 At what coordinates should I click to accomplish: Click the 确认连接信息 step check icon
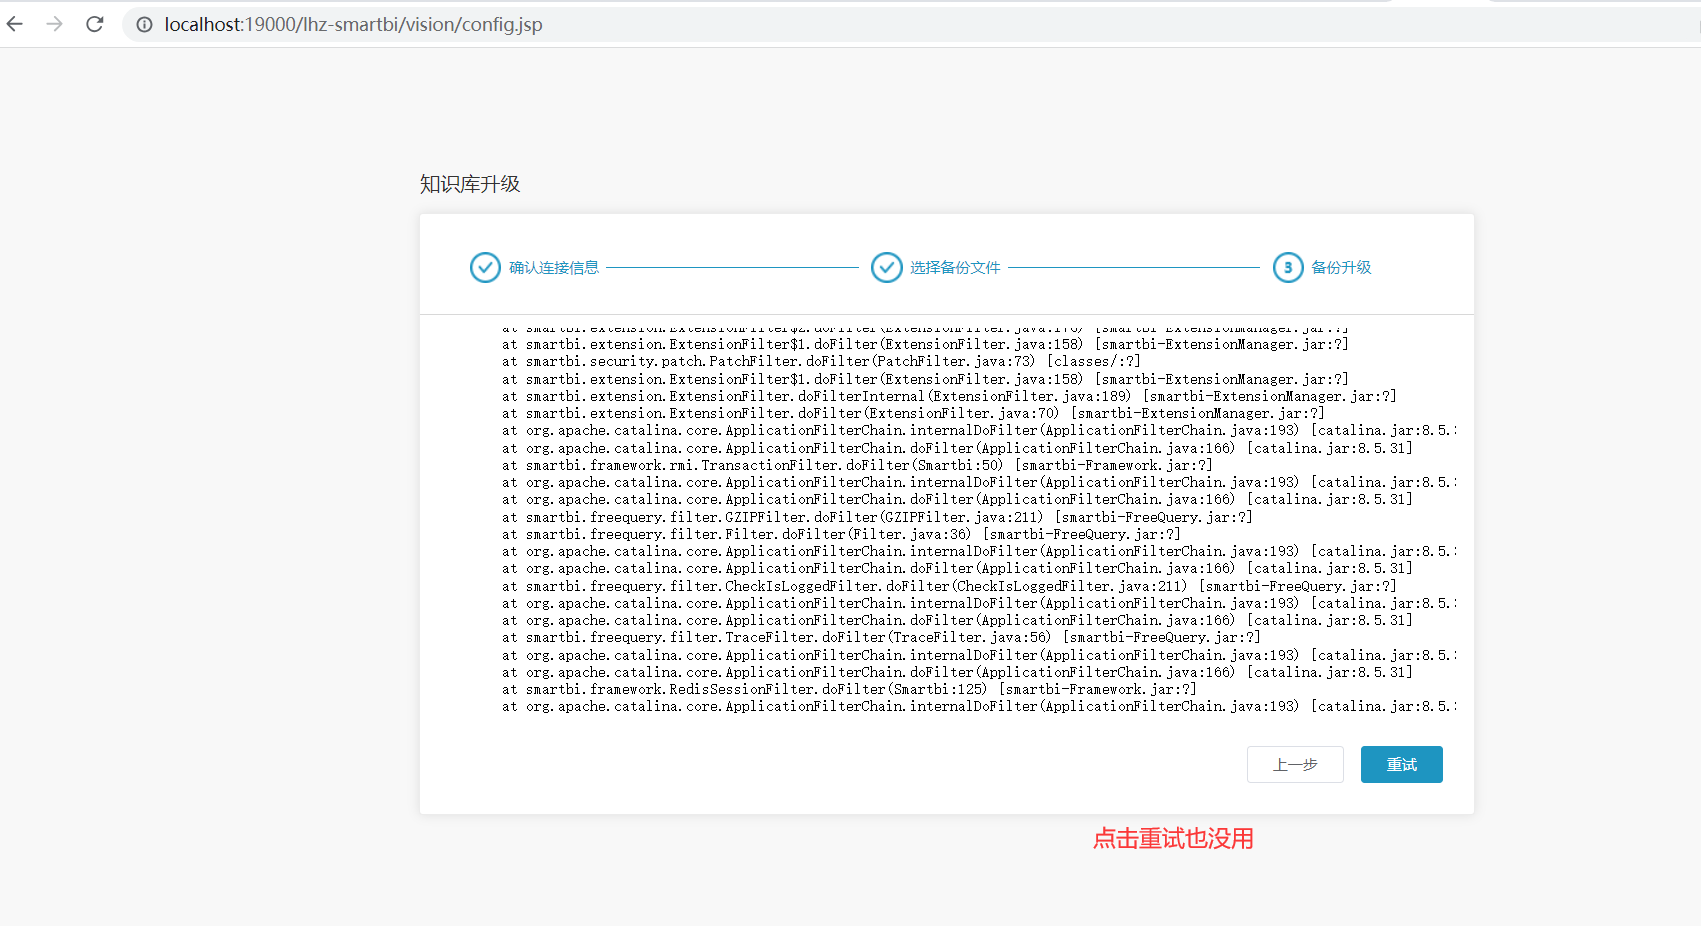[x=485, y=267]
